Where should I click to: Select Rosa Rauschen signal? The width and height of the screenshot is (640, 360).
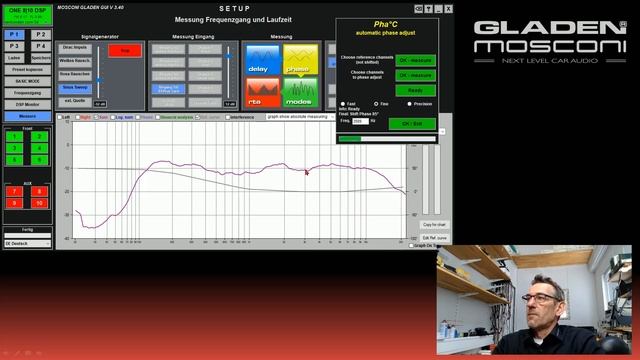75,75
